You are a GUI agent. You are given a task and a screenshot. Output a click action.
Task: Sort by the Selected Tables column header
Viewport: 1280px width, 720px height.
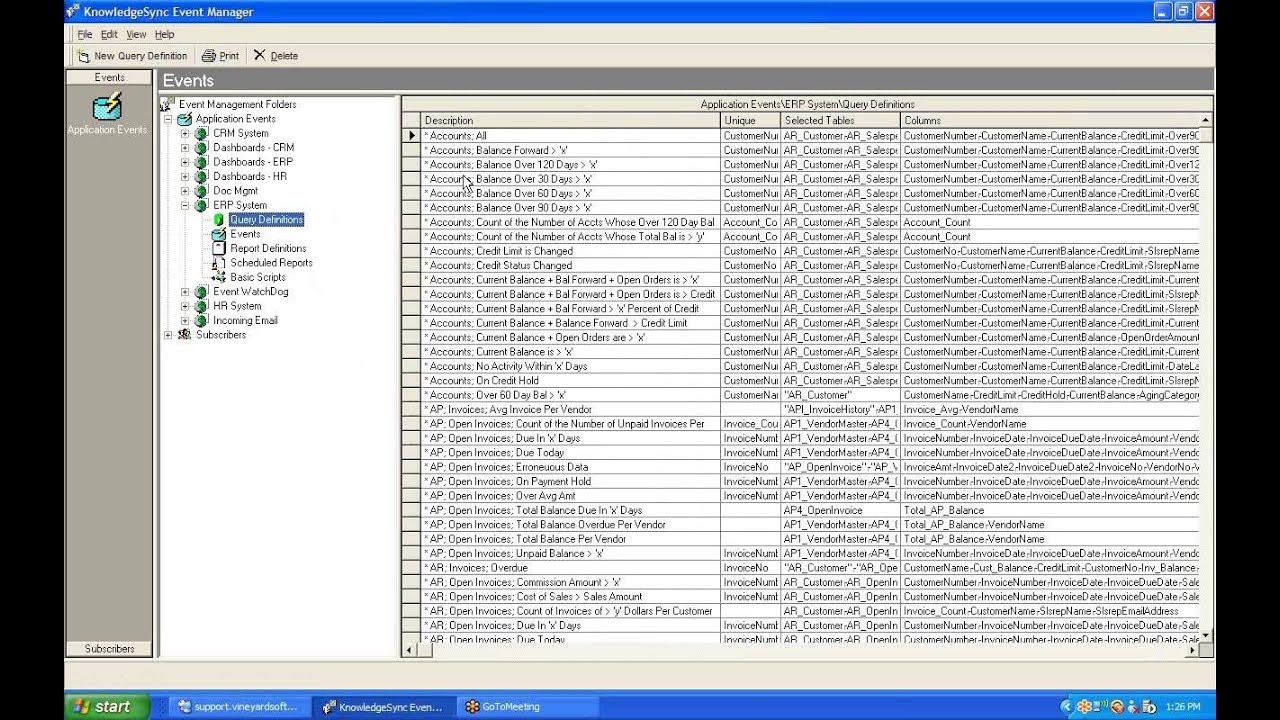point(840,120)
